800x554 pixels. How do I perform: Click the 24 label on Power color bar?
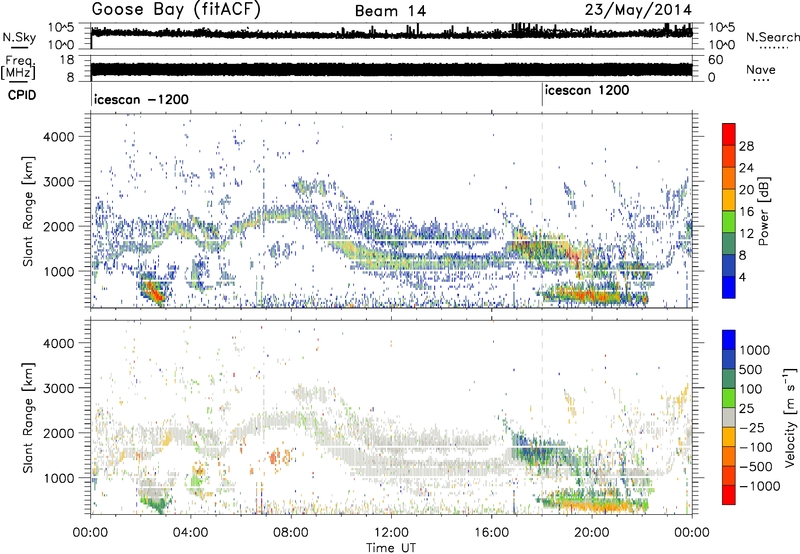pyautogui.click(x=746, y=168)
